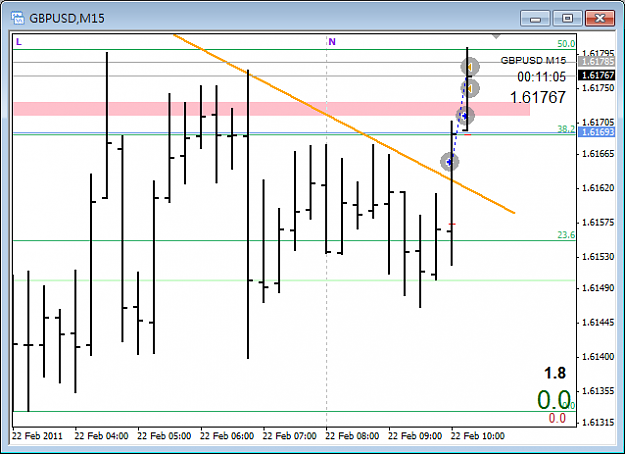Click the second orange arrow trade marker
Screen dimensions: 625x454
pyautogui.click(x=470, y=88)
